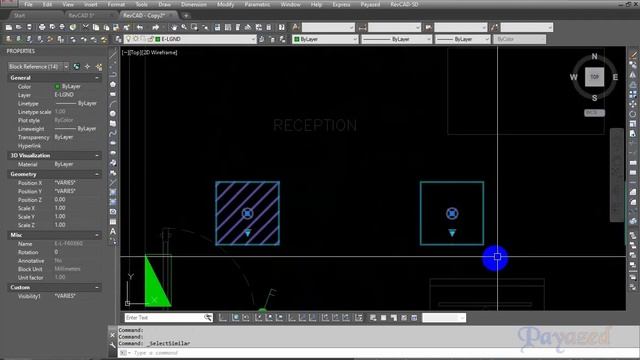Click the Undo arrow icon
The image size is (640, 360).
coord(140,27)
